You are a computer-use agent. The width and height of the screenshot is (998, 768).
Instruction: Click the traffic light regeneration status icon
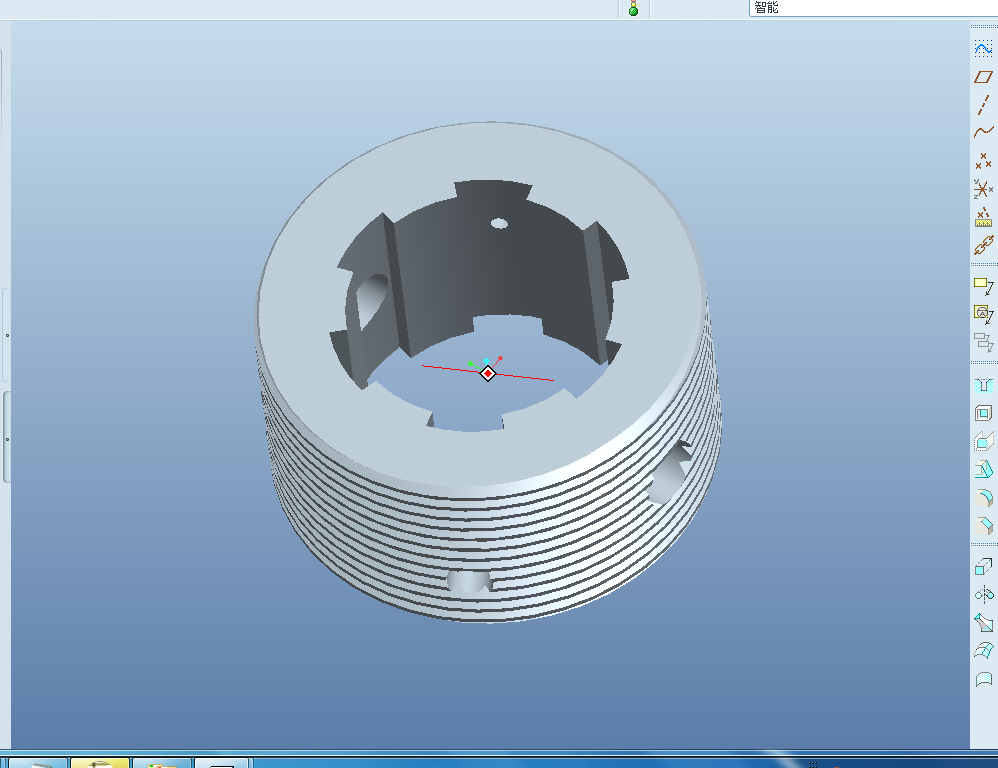[633, 8]
